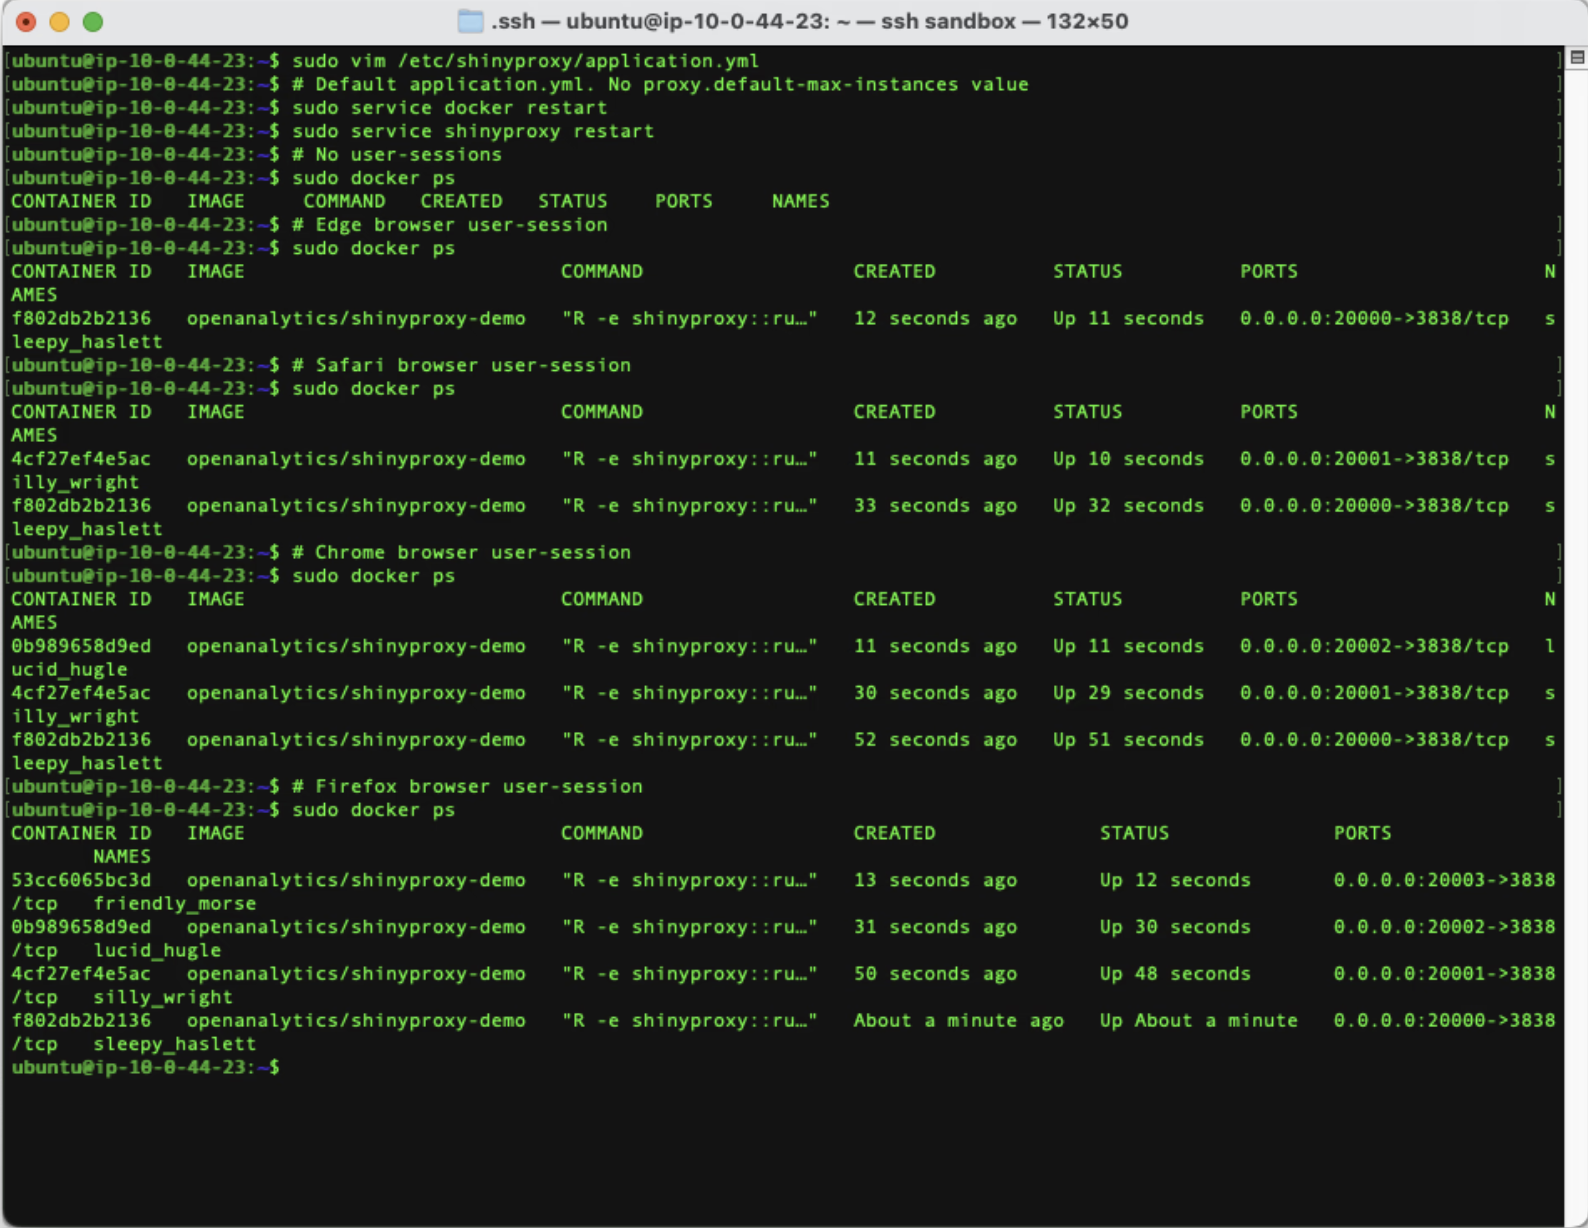Image resolution: width=1588 pixels, height=1228 pixels.
Task: Click the 'Up About a minute' status
Action: (x=1198, y=1020)
